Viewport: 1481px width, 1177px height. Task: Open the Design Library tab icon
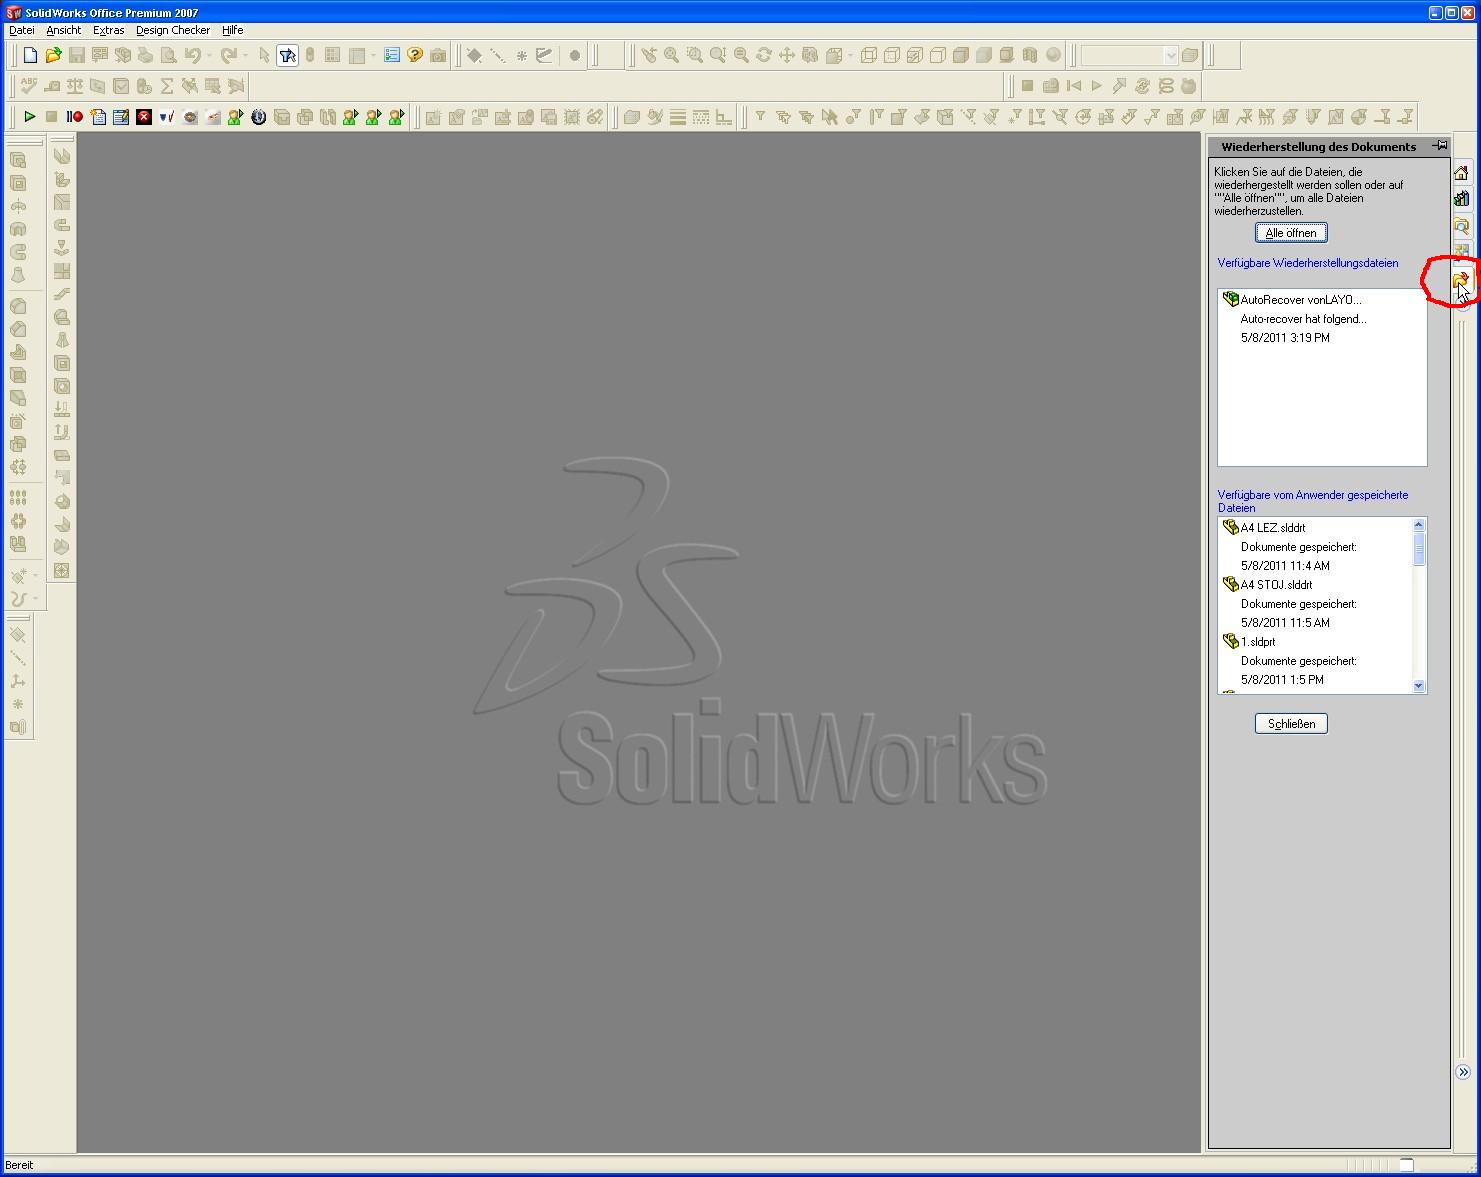(1462, 199)
